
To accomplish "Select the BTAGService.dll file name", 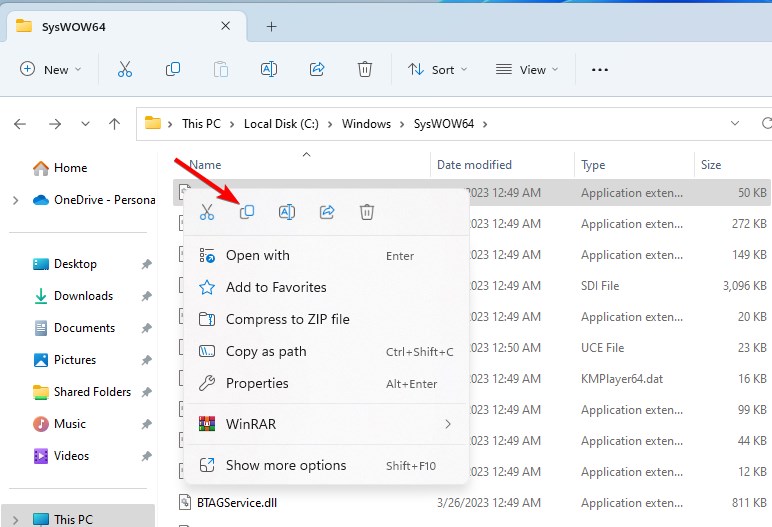I will click(x=237, y=503).
